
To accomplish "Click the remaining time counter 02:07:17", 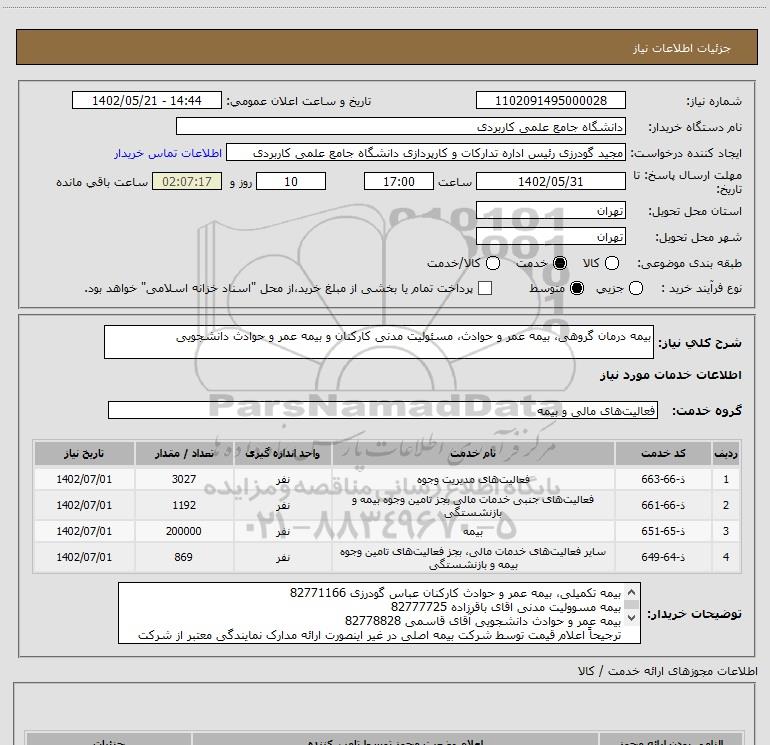I will click(x=187, y=181).
